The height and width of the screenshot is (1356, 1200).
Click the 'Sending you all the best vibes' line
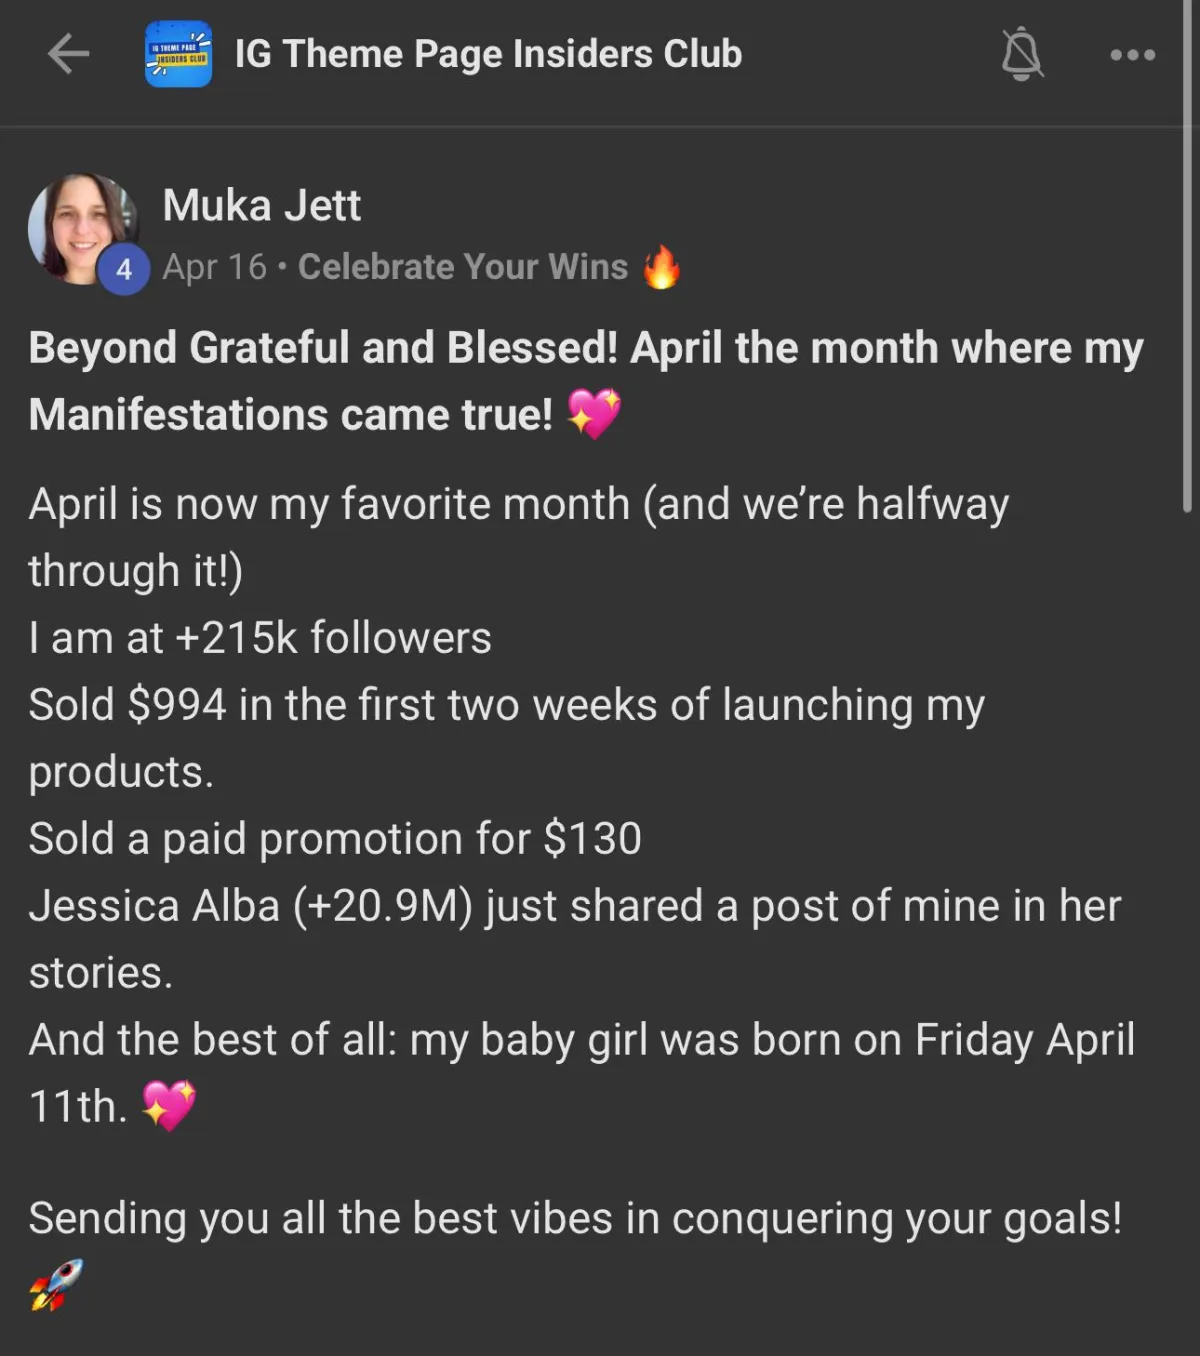click(575, 1218)
